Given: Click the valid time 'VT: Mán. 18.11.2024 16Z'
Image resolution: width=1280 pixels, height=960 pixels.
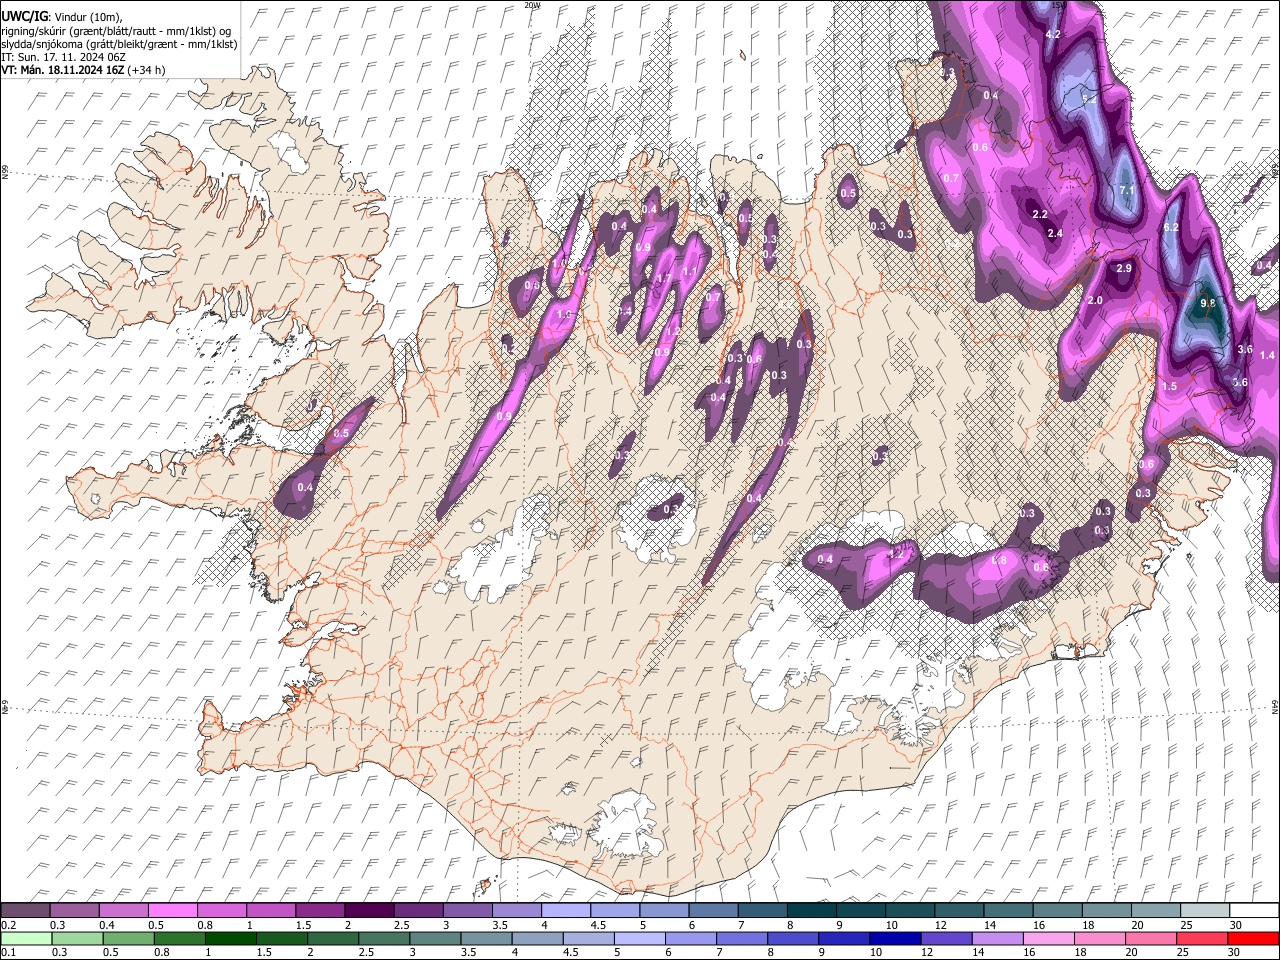Looking at the screenshot, I should click(63, 70).
